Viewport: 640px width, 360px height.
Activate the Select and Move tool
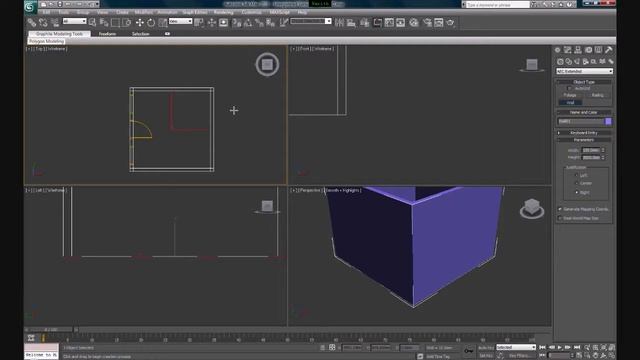pos(140,22)
